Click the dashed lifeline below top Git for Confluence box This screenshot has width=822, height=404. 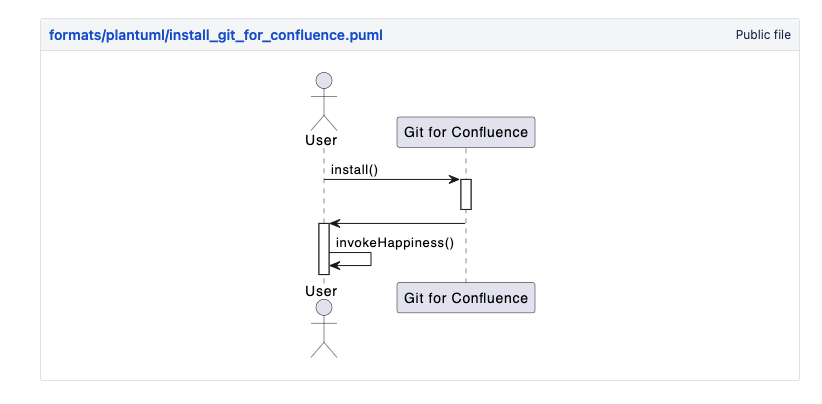(465, 162)
